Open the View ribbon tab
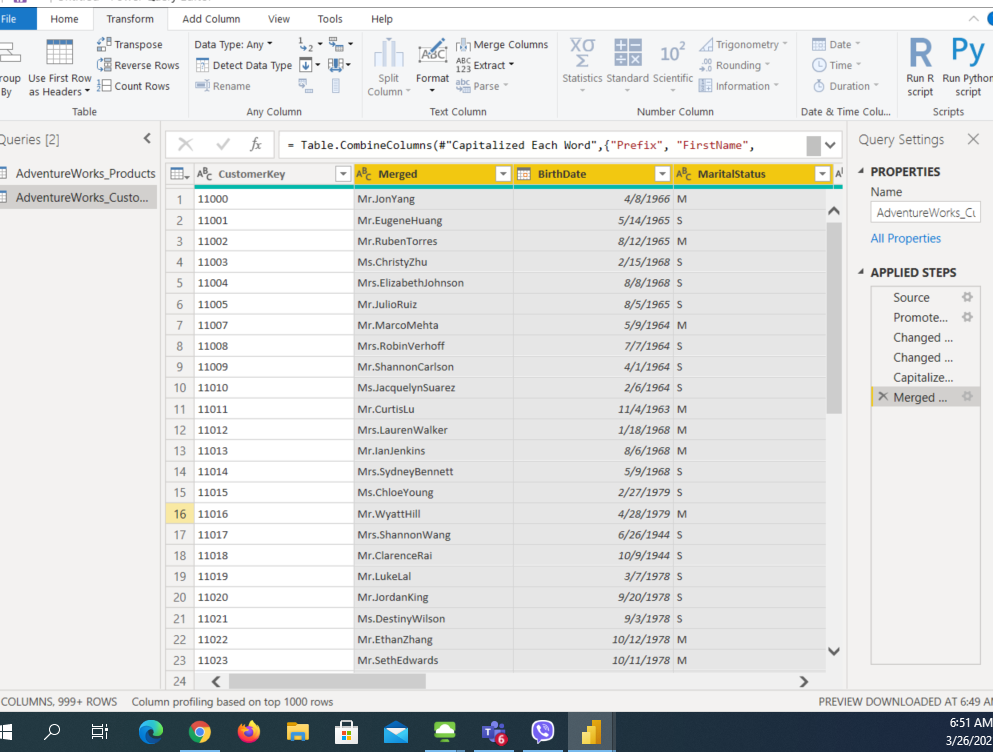 coord(279,19)
